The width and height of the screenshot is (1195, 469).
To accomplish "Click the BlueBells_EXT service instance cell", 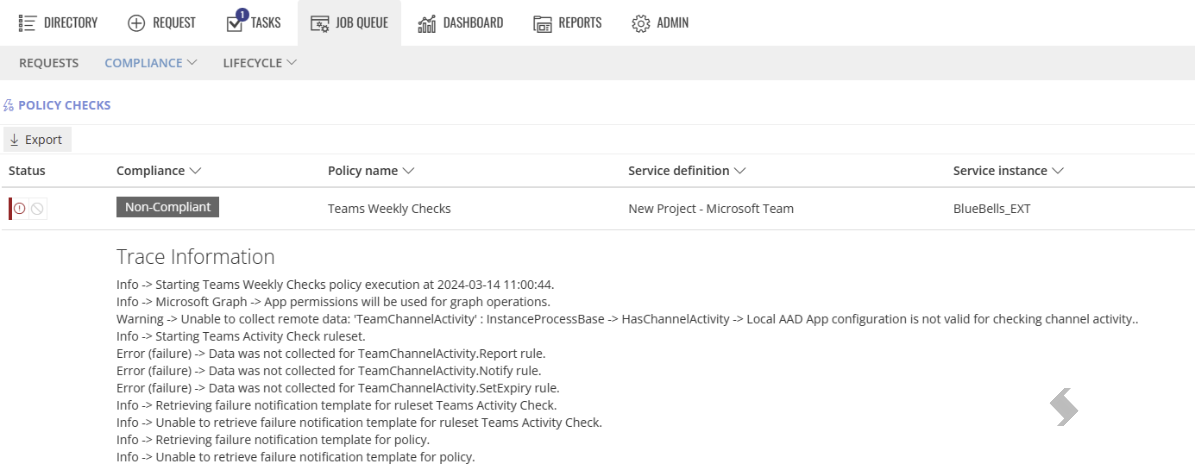I will (x=992, y=208).
